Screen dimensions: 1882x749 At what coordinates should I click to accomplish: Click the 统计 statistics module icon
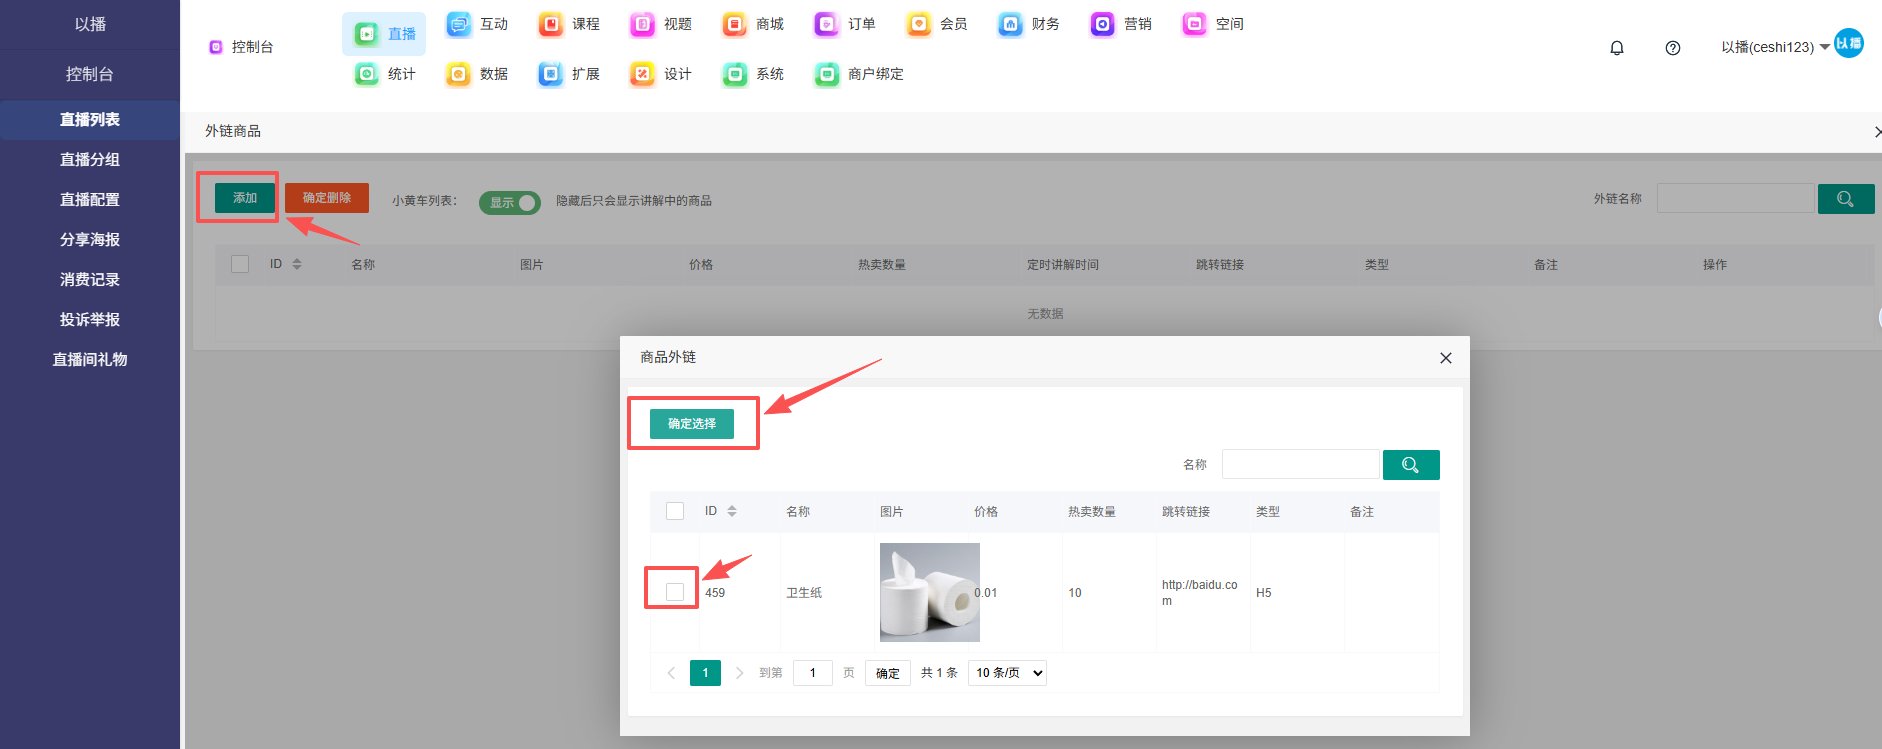click(367, 74)
